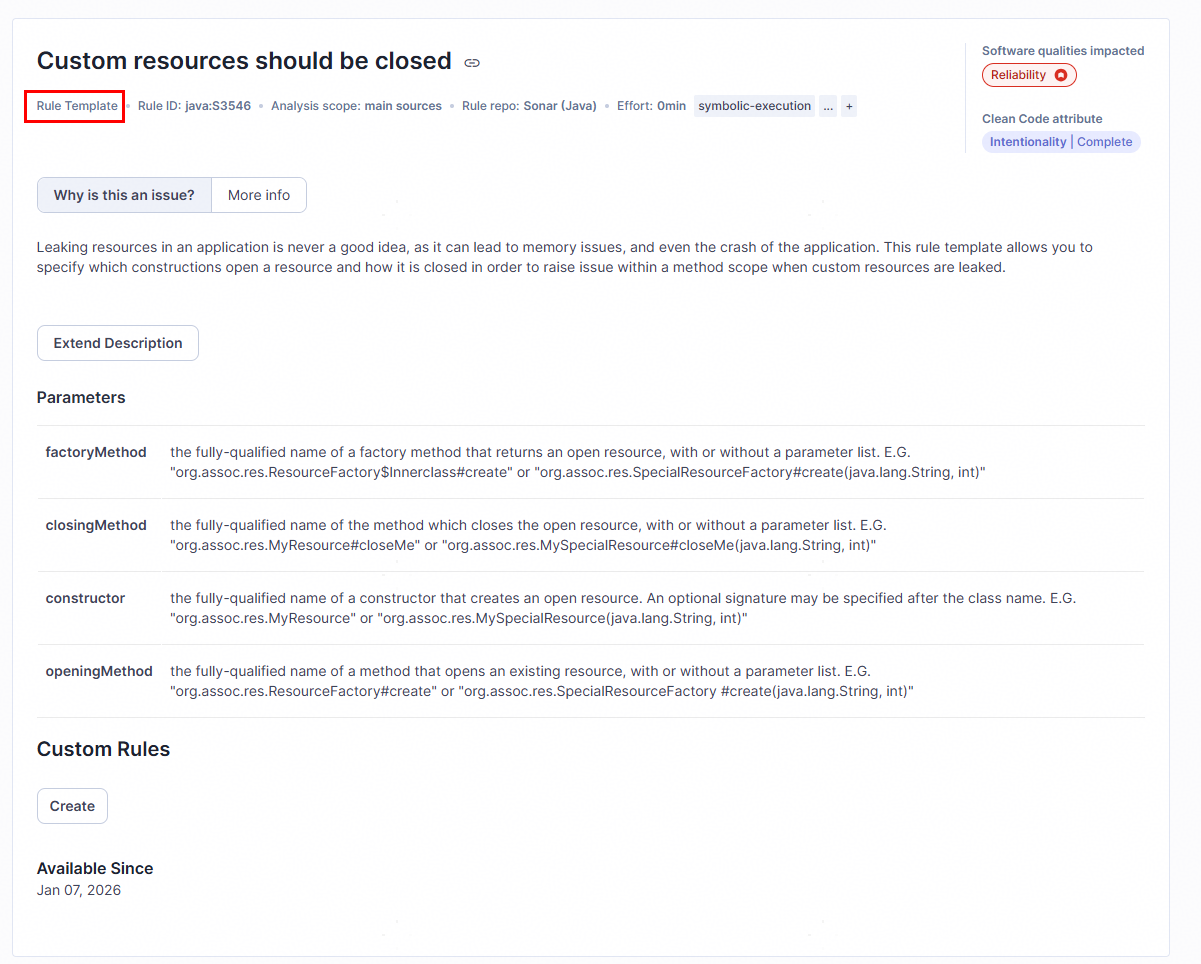
Task: Click the Rule Template label
Action: [x=77, y=106]
